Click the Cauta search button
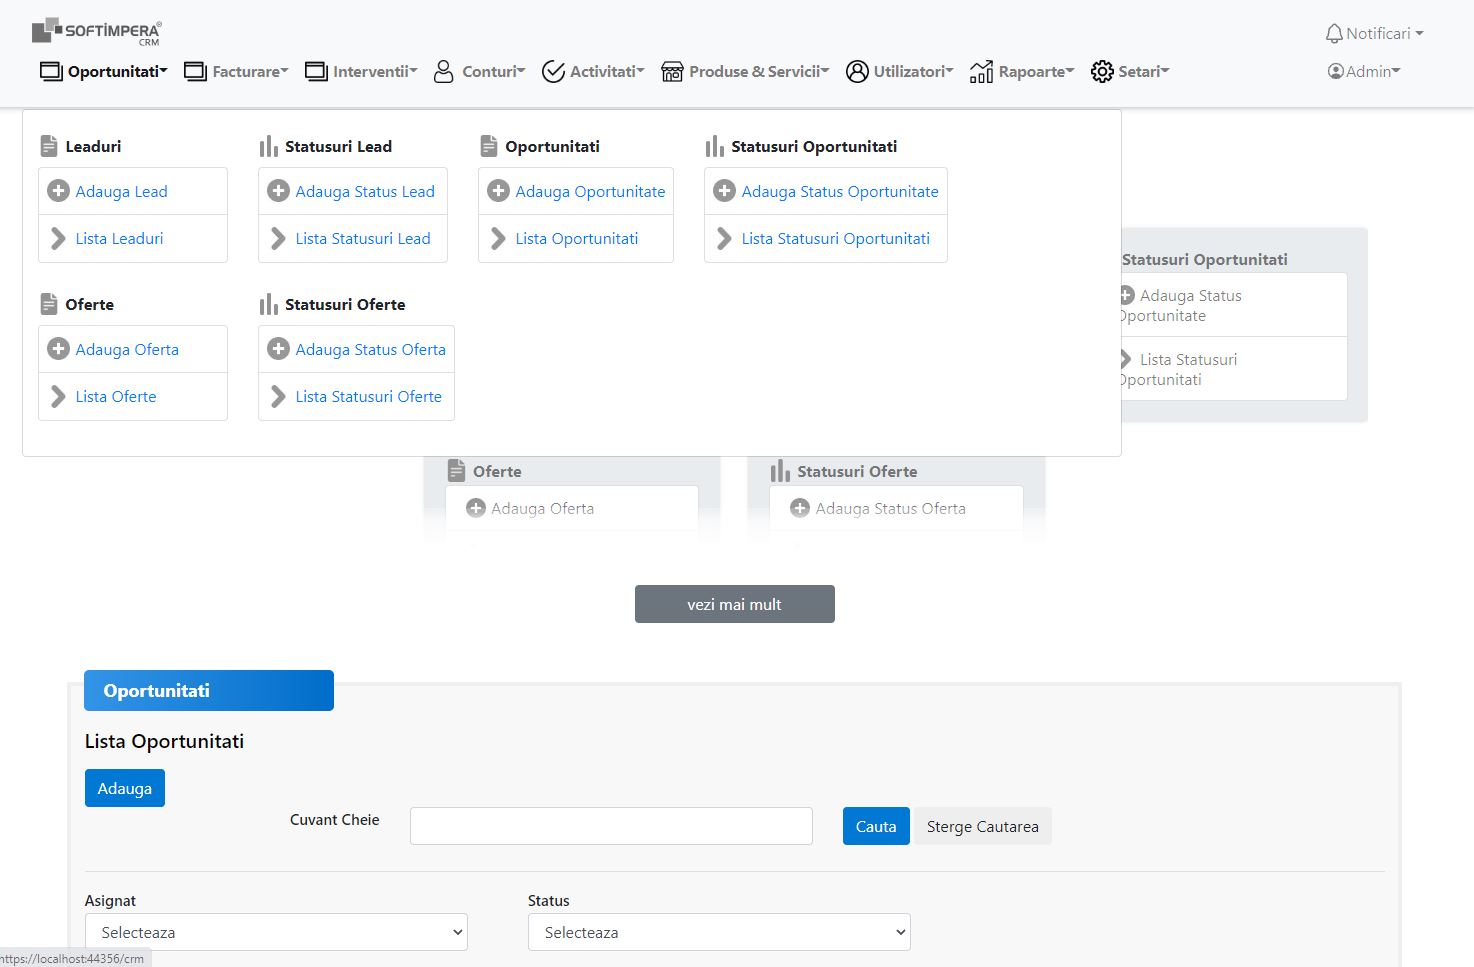This screenshot has width=1474, height=967. point(876,826)
